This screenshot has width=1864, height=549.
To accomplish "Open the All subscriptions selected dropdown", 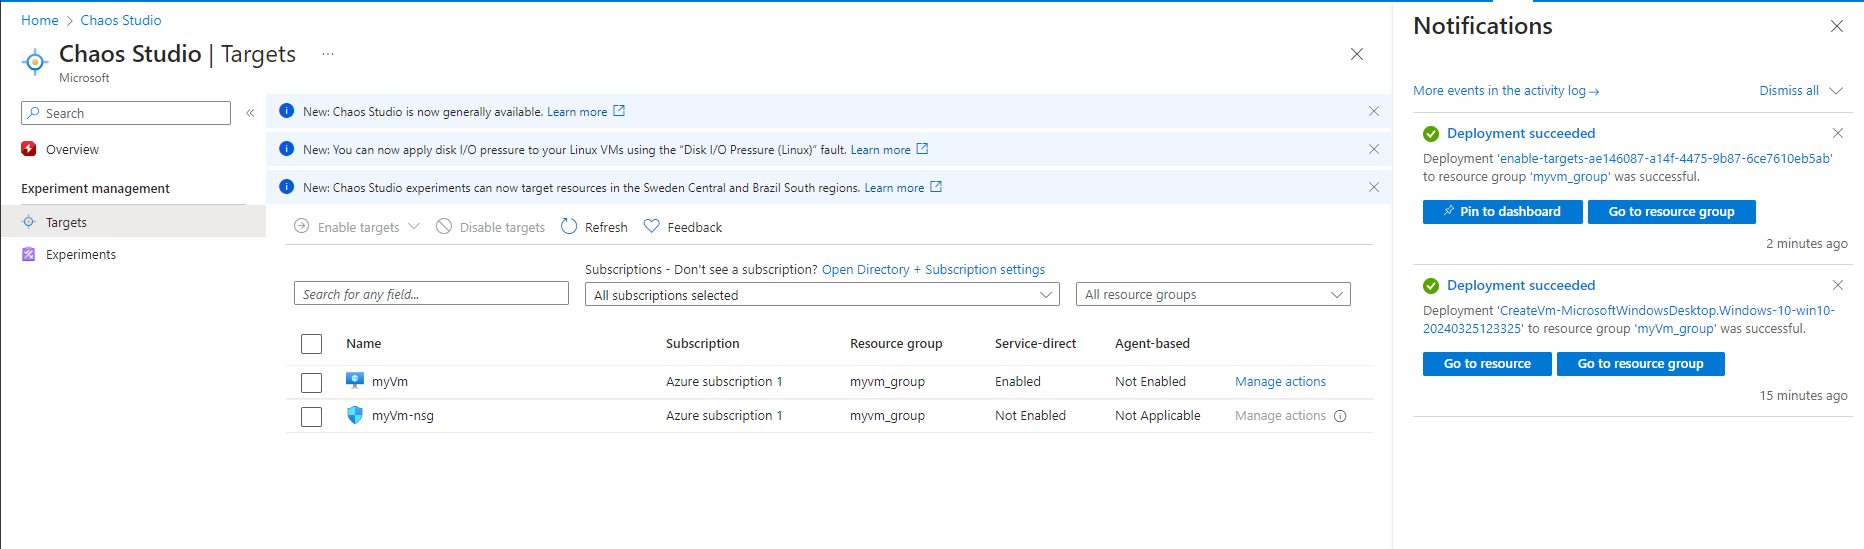I will coord(821,295).
